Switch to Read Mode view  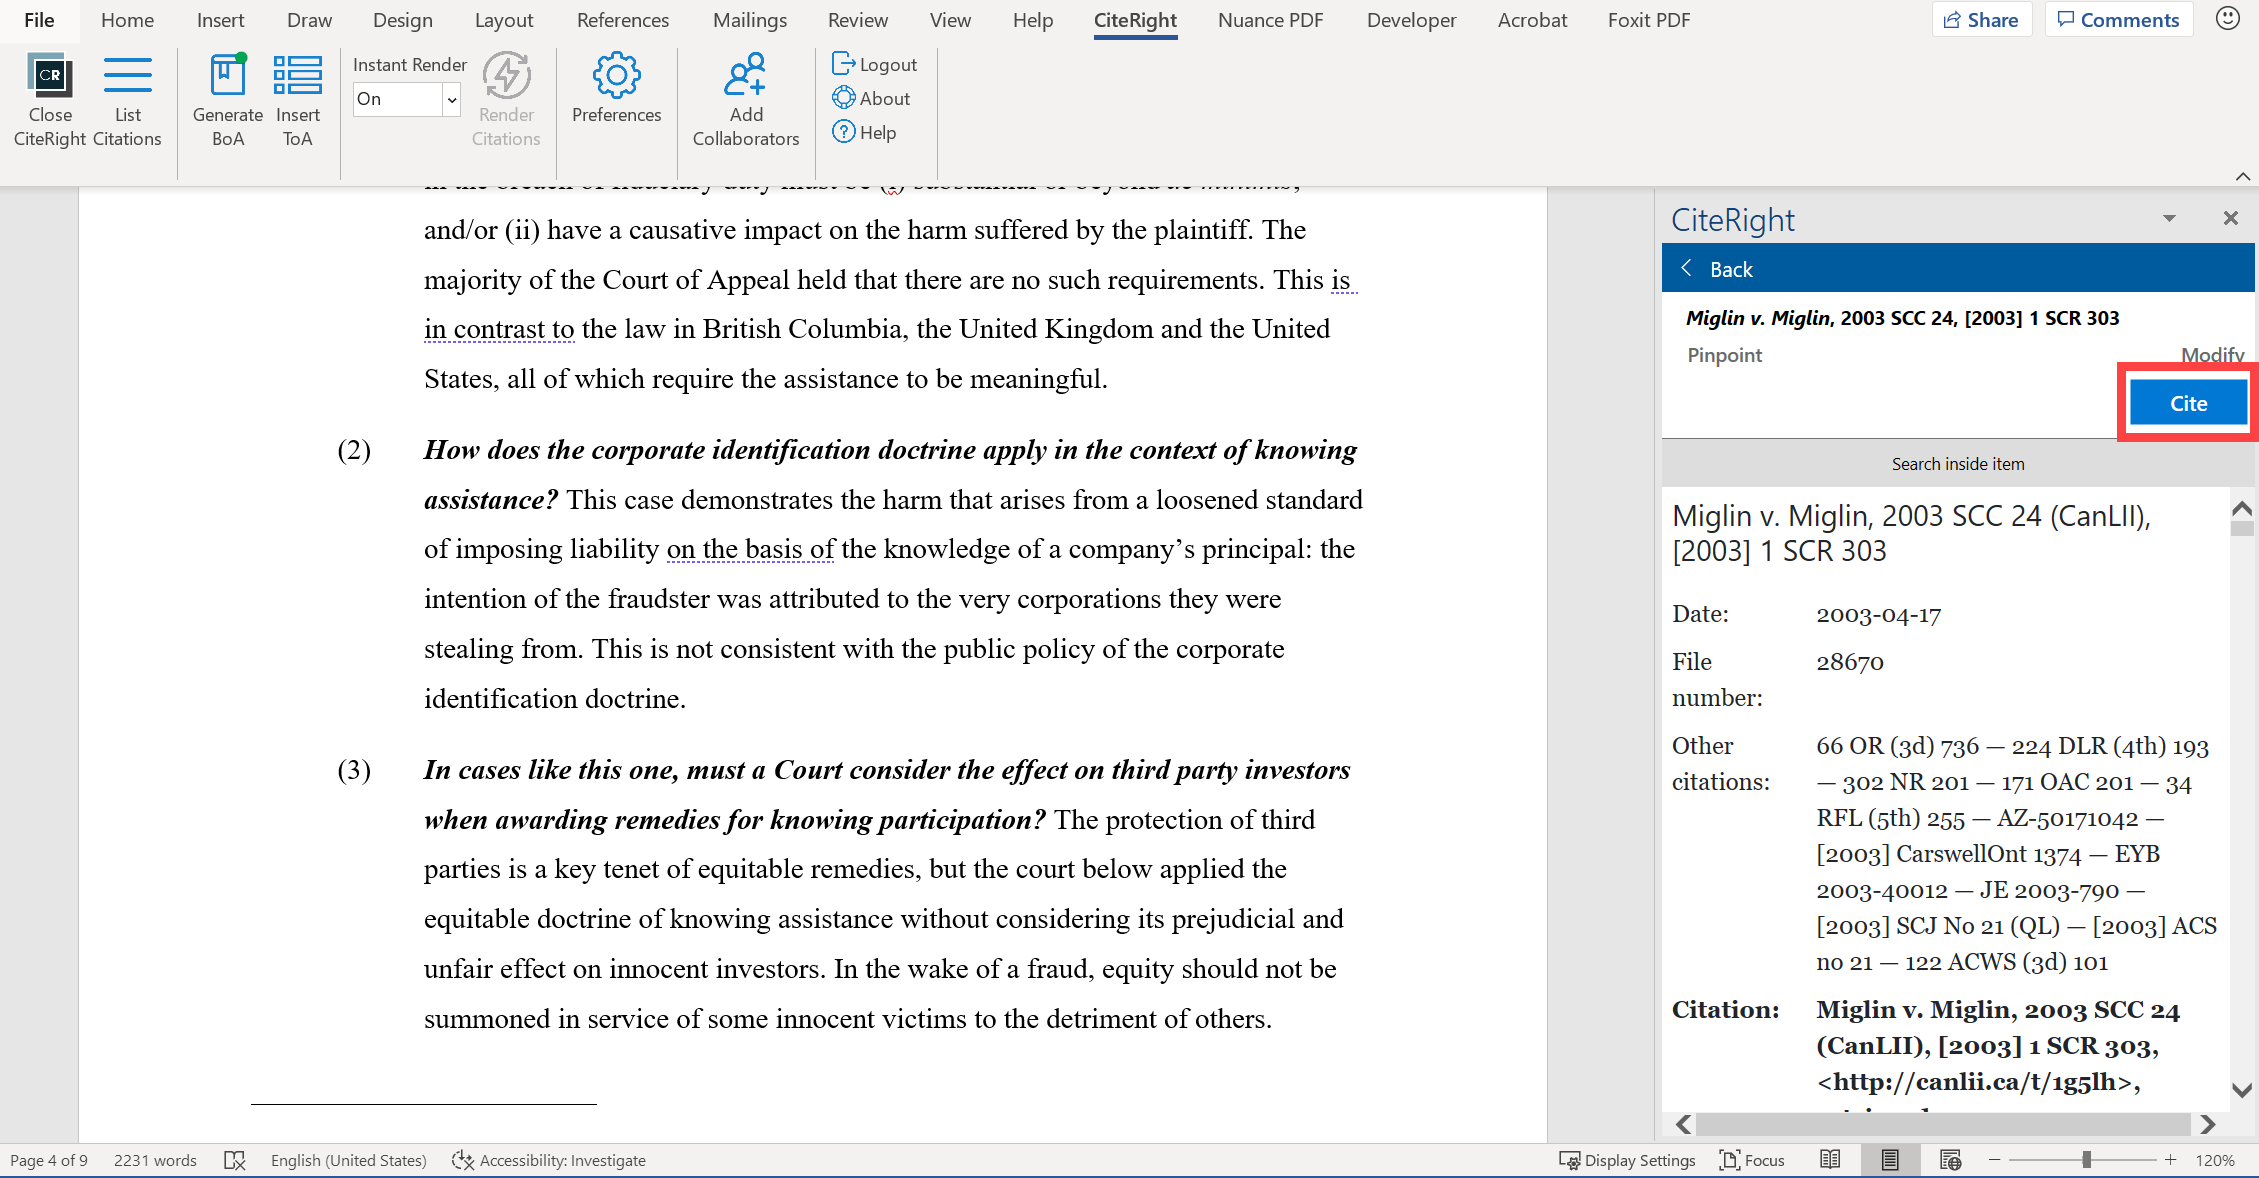point(1830,1160)
